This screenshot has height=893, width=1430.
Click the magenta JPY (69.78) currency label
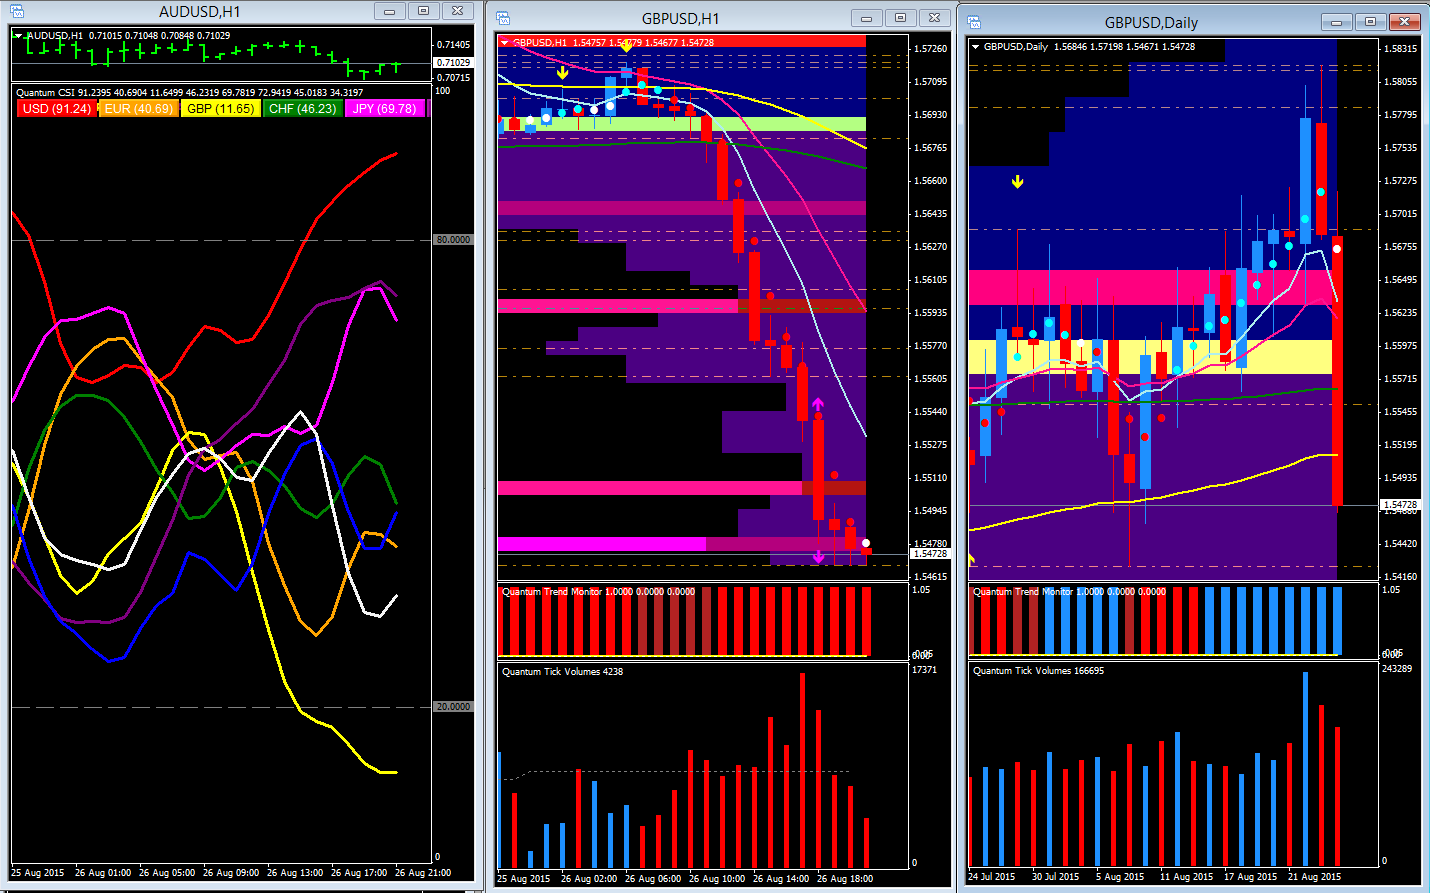pos(385,109)
